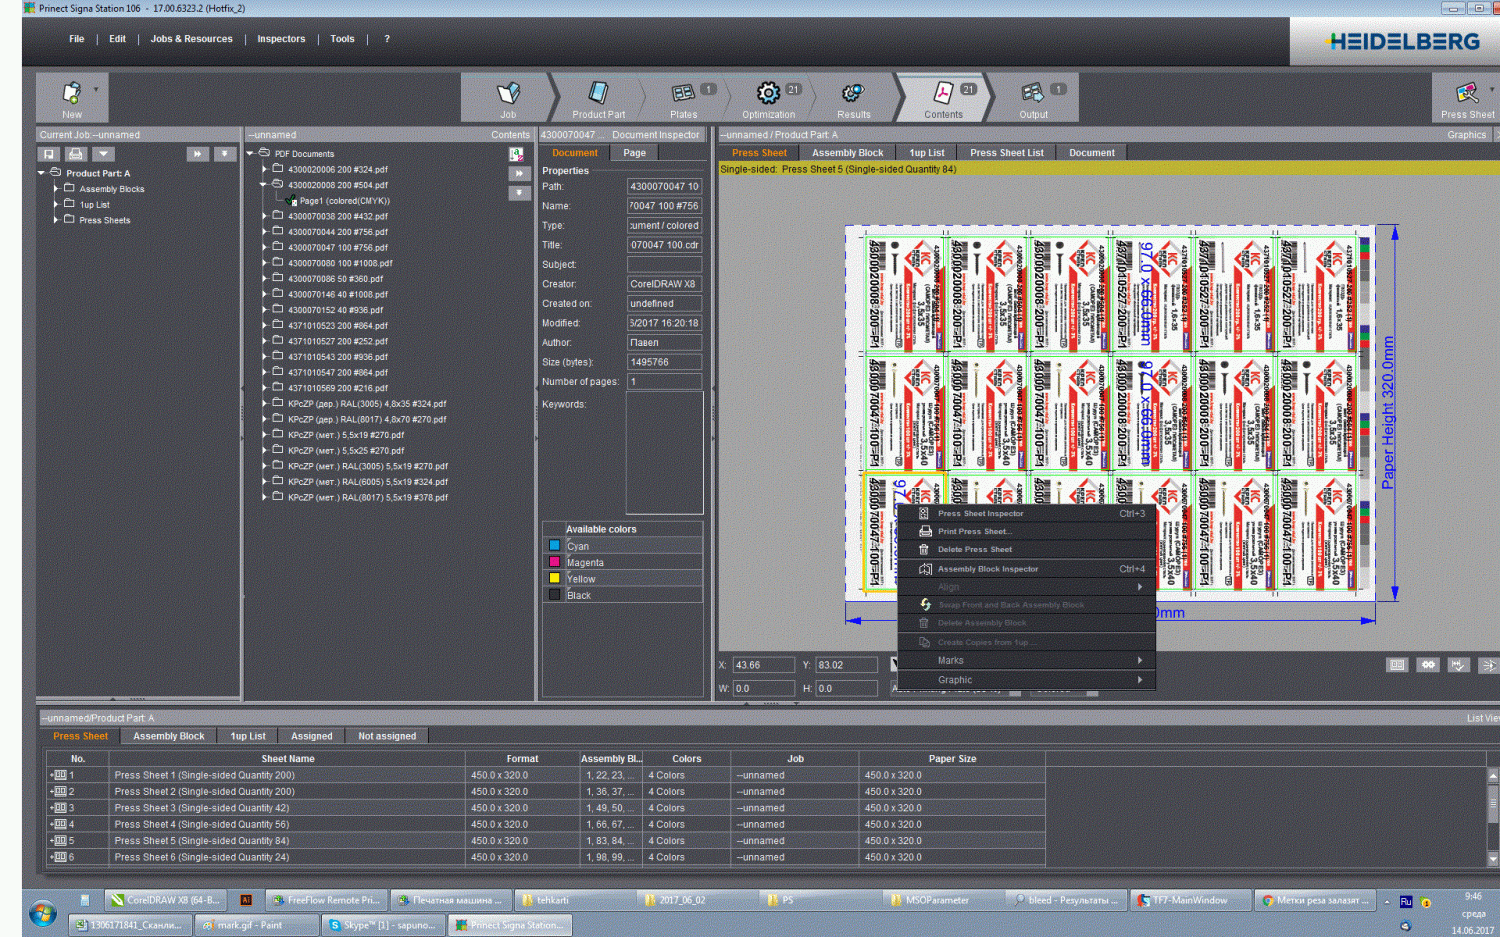
Task: Collapse the Product Part: A tree node
Action: click(x=42, y=173)
